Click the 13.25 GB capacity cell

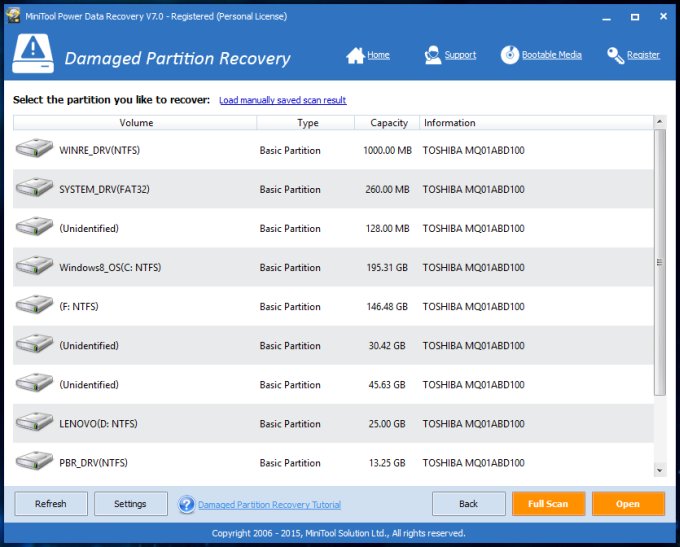(387, 463)
